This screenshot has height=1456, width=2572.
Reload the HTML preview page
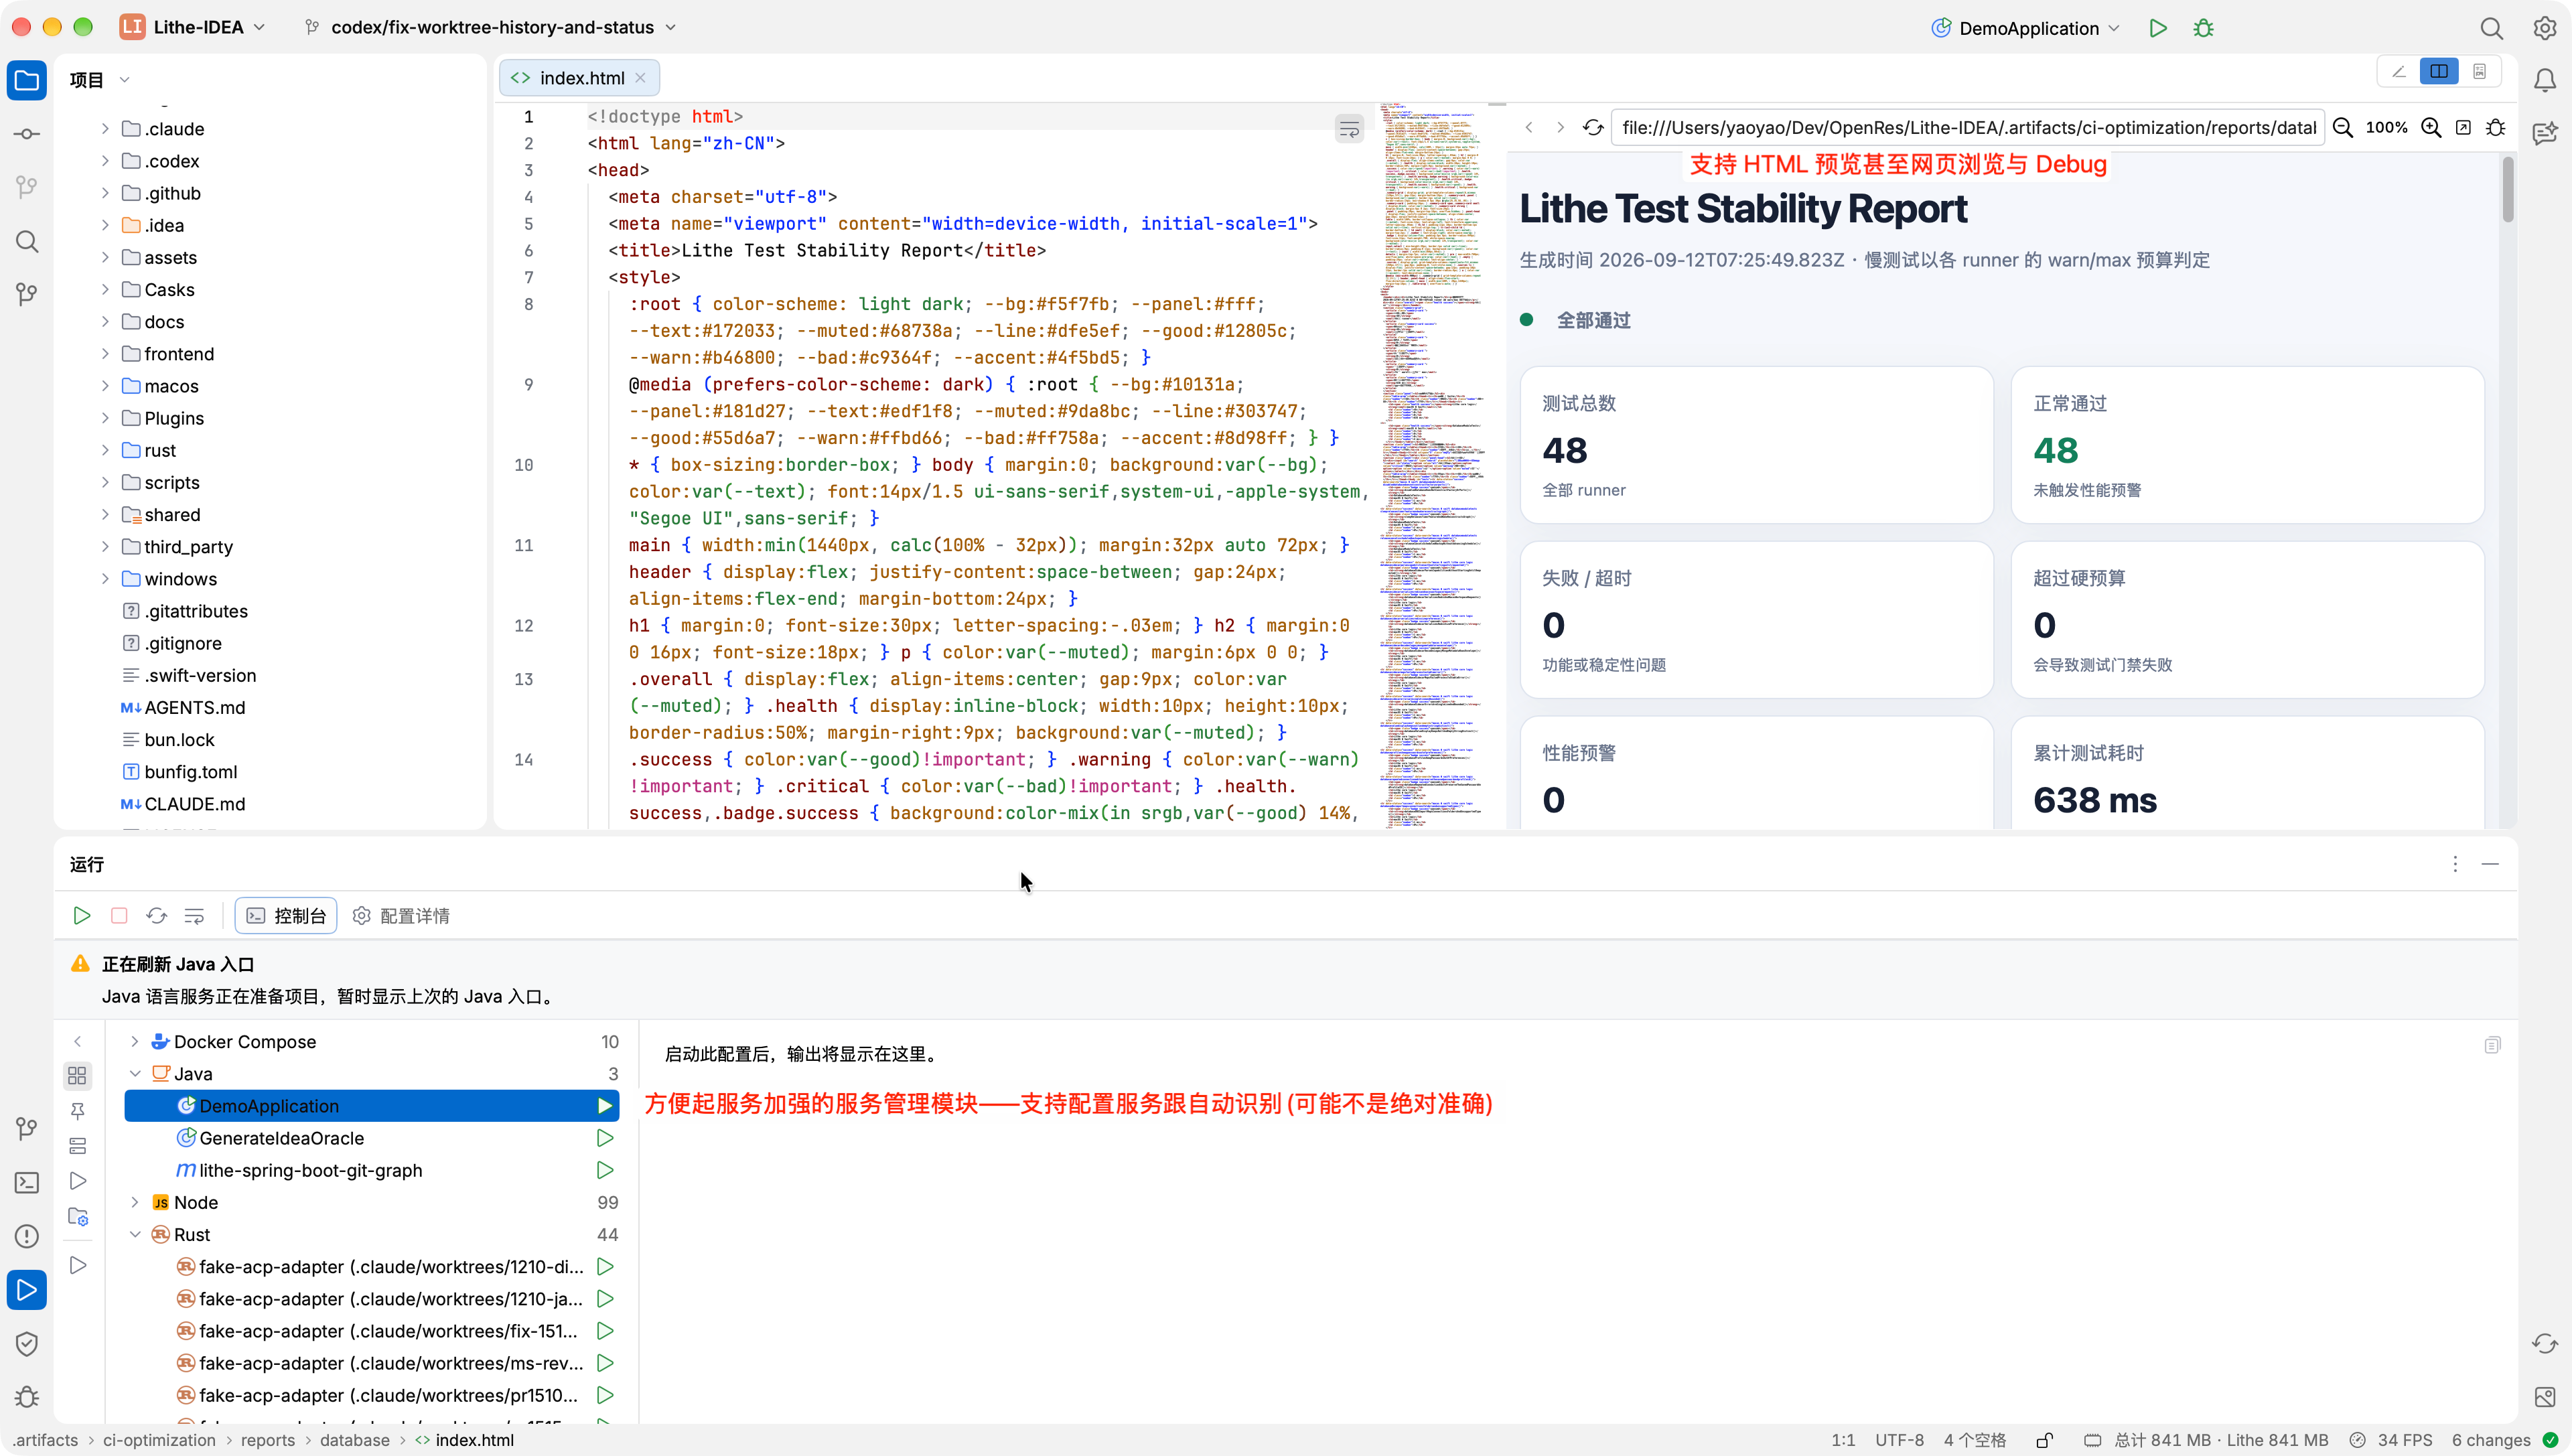pos(1593,127)
